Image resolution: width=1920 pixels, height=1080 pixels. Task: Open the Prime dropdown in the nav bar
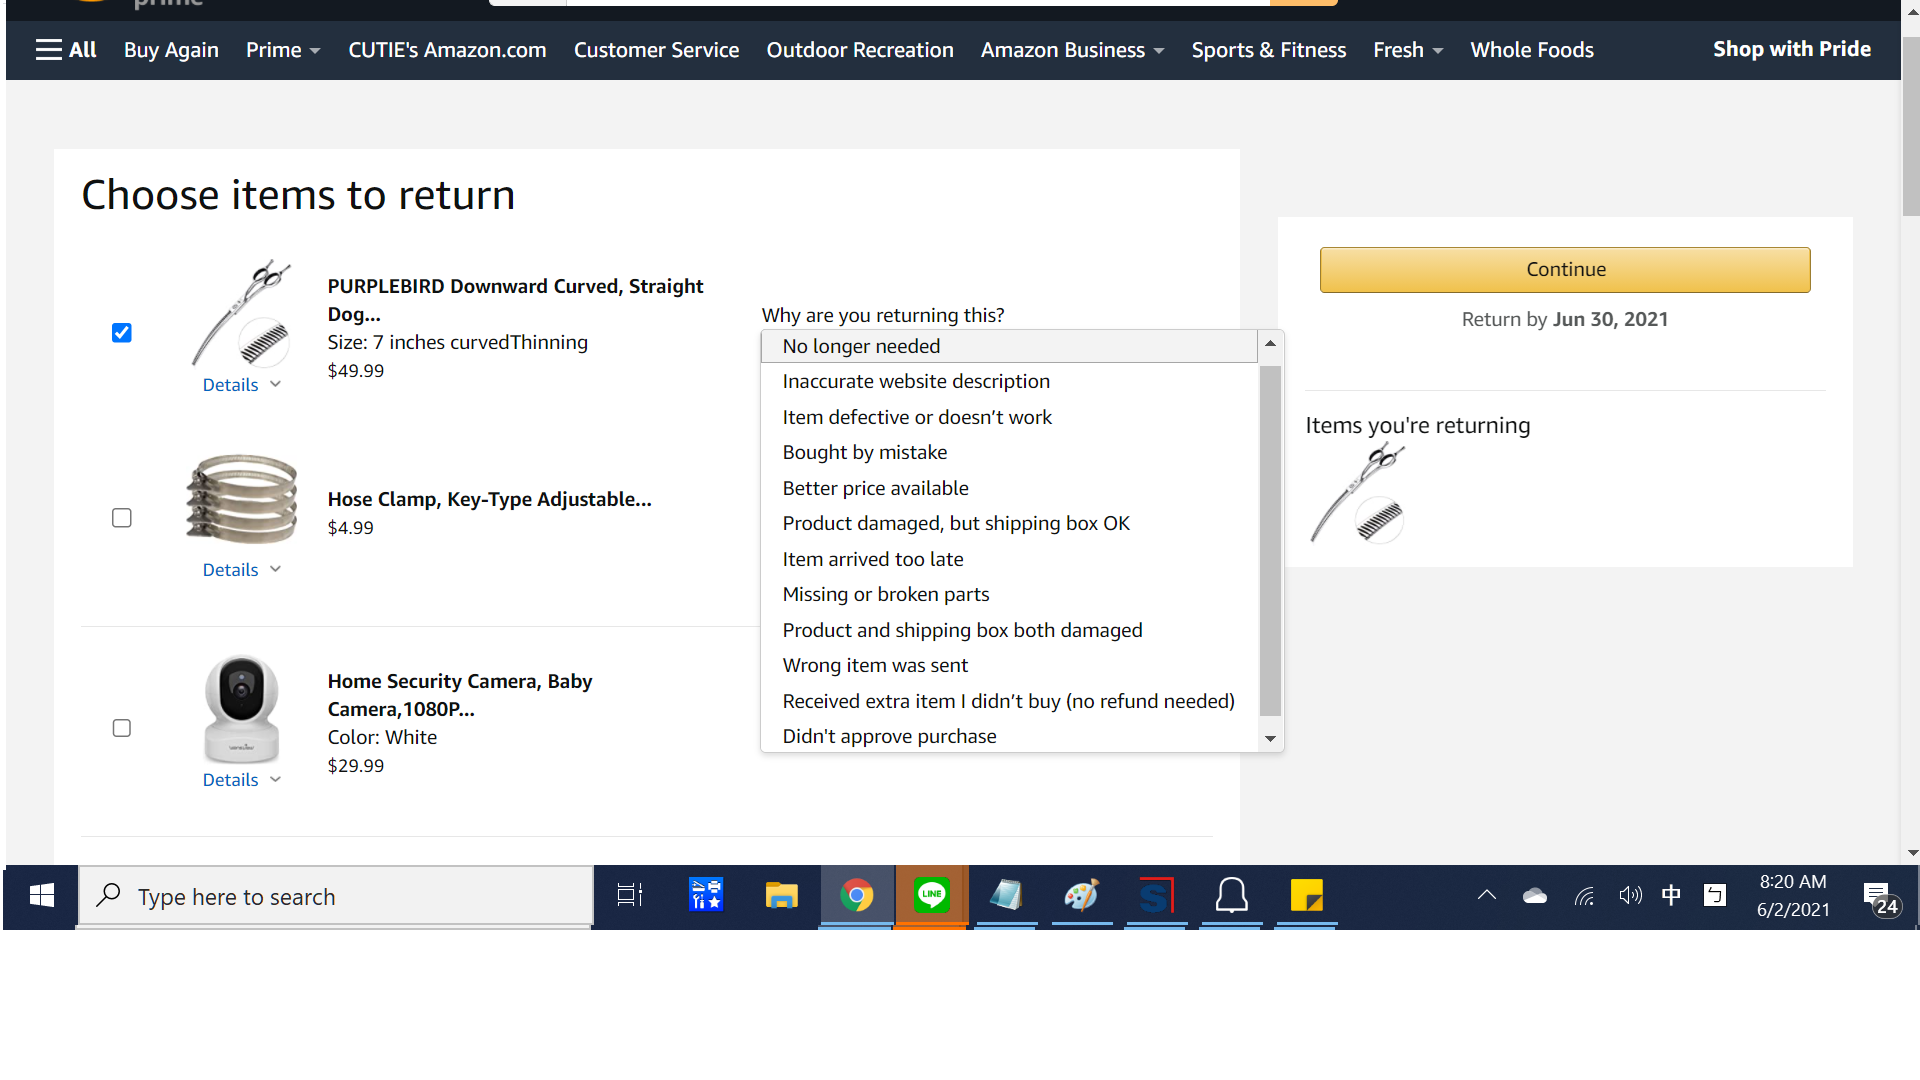(x=283, y=50)
